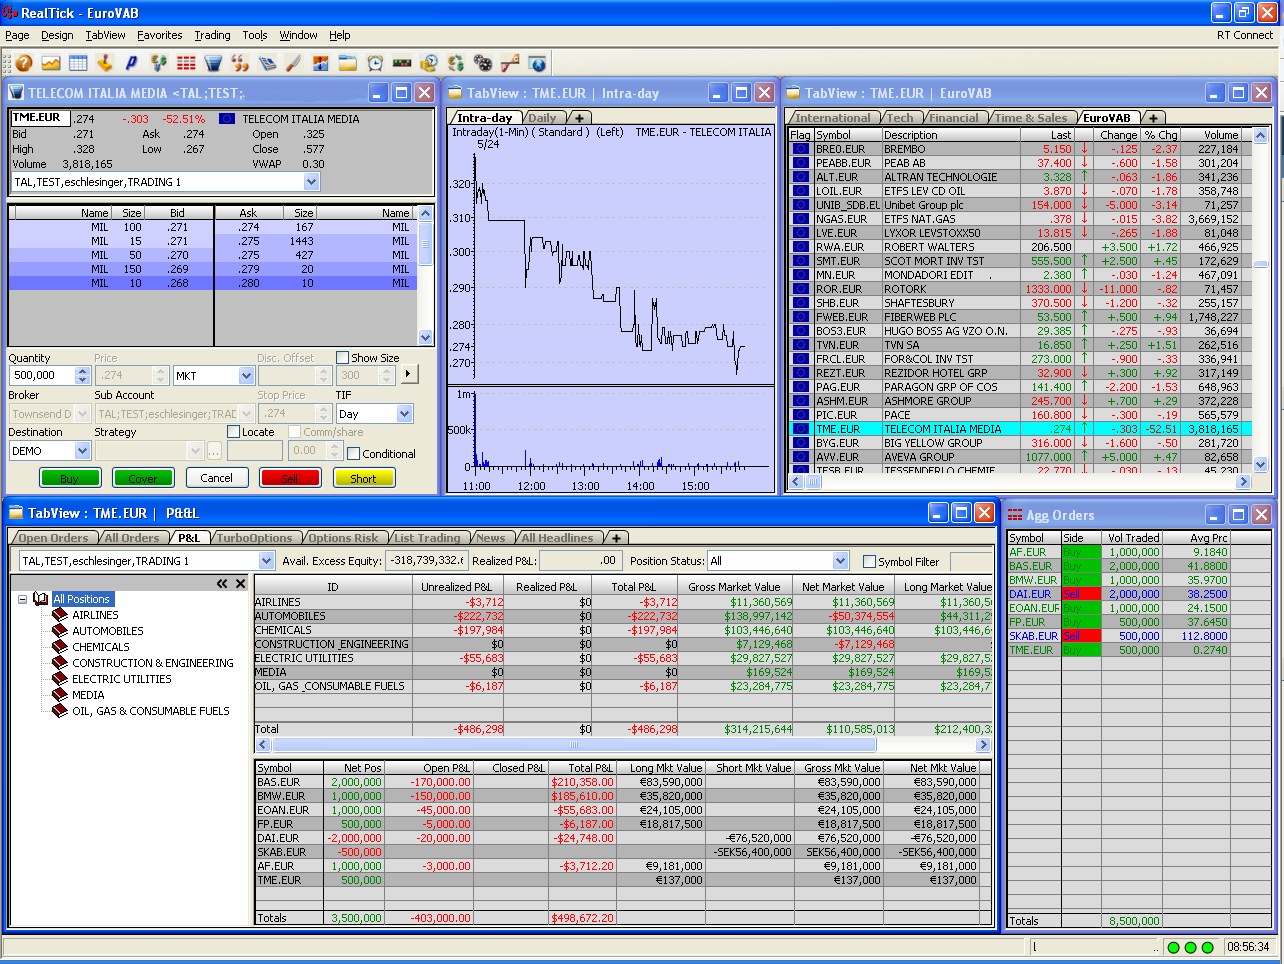Click the knife toolbar icon
The image size is (1284, 964).
tap(294, 63)
